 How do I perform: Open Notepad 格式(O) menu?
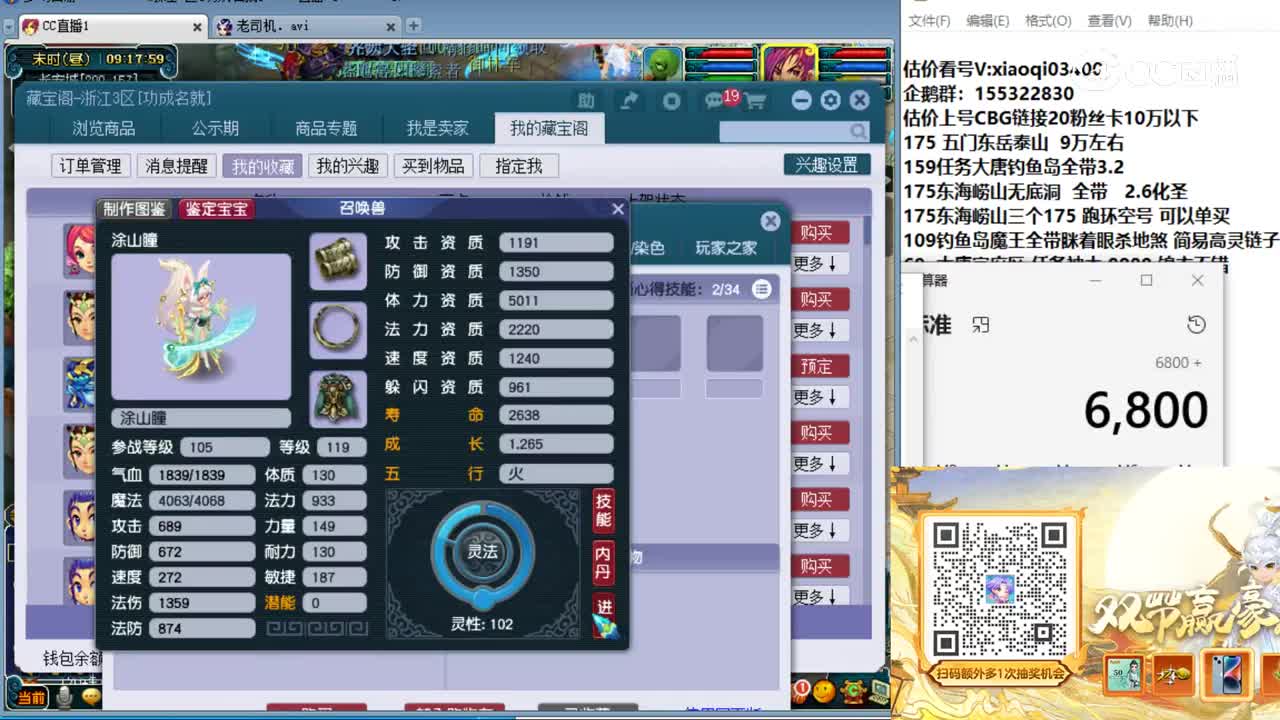tap(1048, 20)
